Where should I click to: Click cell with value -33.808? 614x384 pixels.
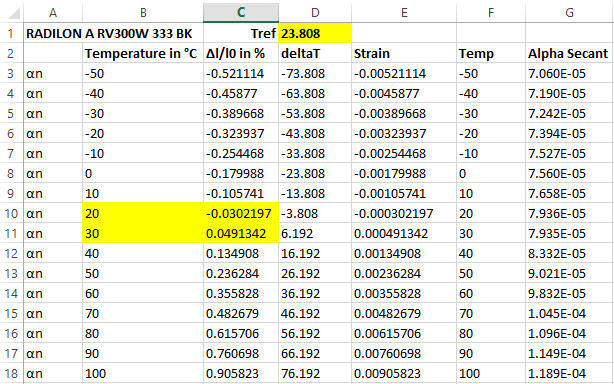[315, 153]
